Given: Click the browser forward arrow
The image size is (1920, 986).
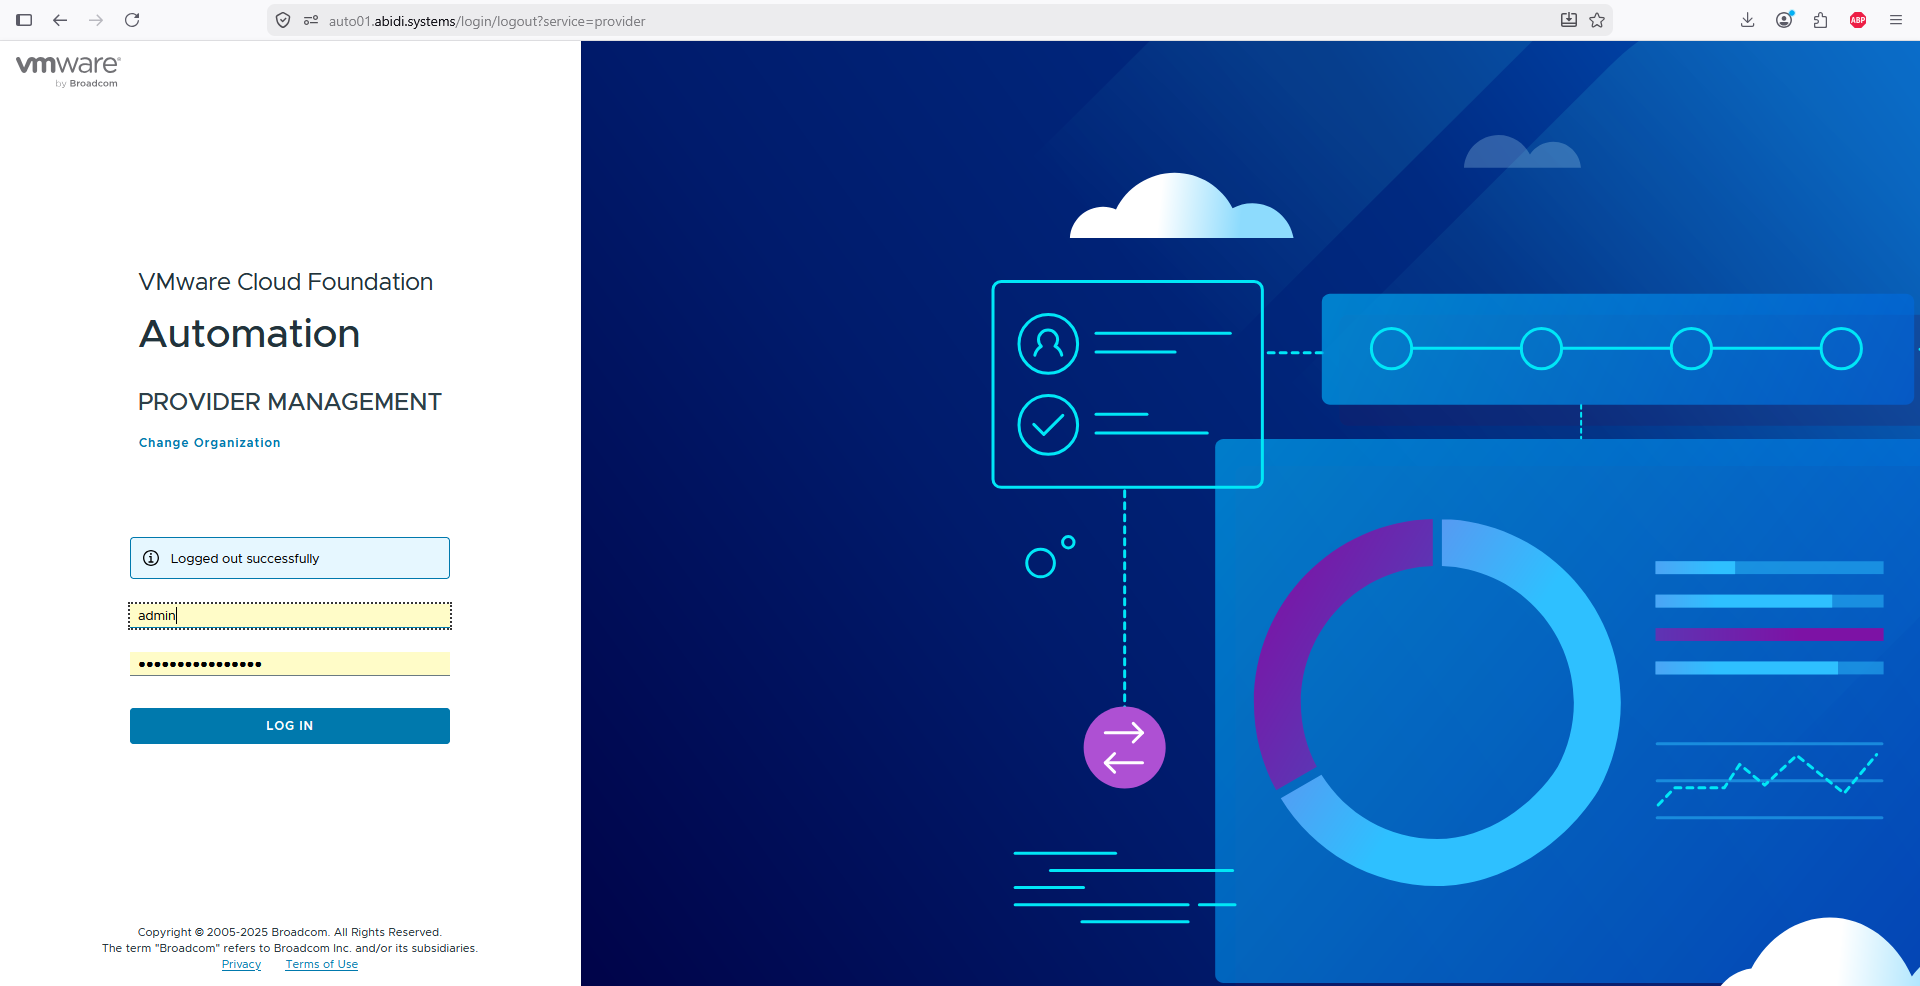Looking at the screenshot, I should [96, 20].
